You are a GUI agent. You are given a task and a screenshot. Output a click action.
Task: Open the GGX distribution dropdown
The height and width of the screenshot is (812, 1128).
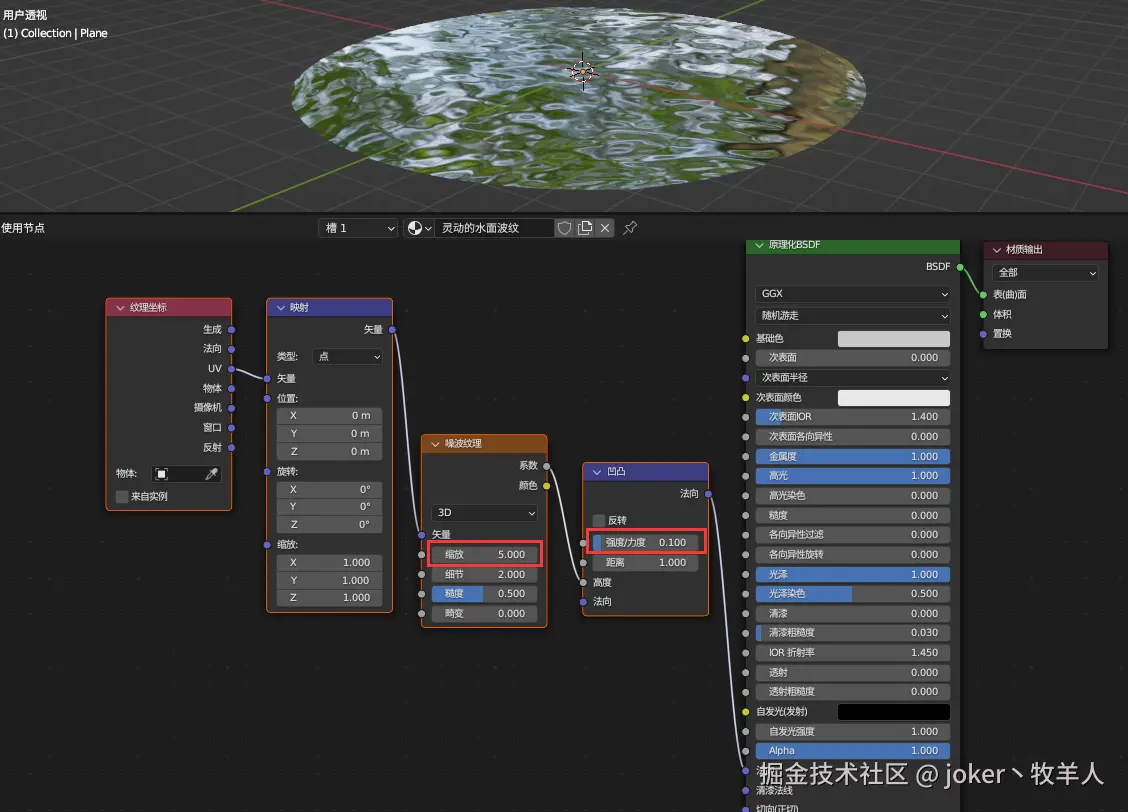pyautogui.click(x=852, y=294)
